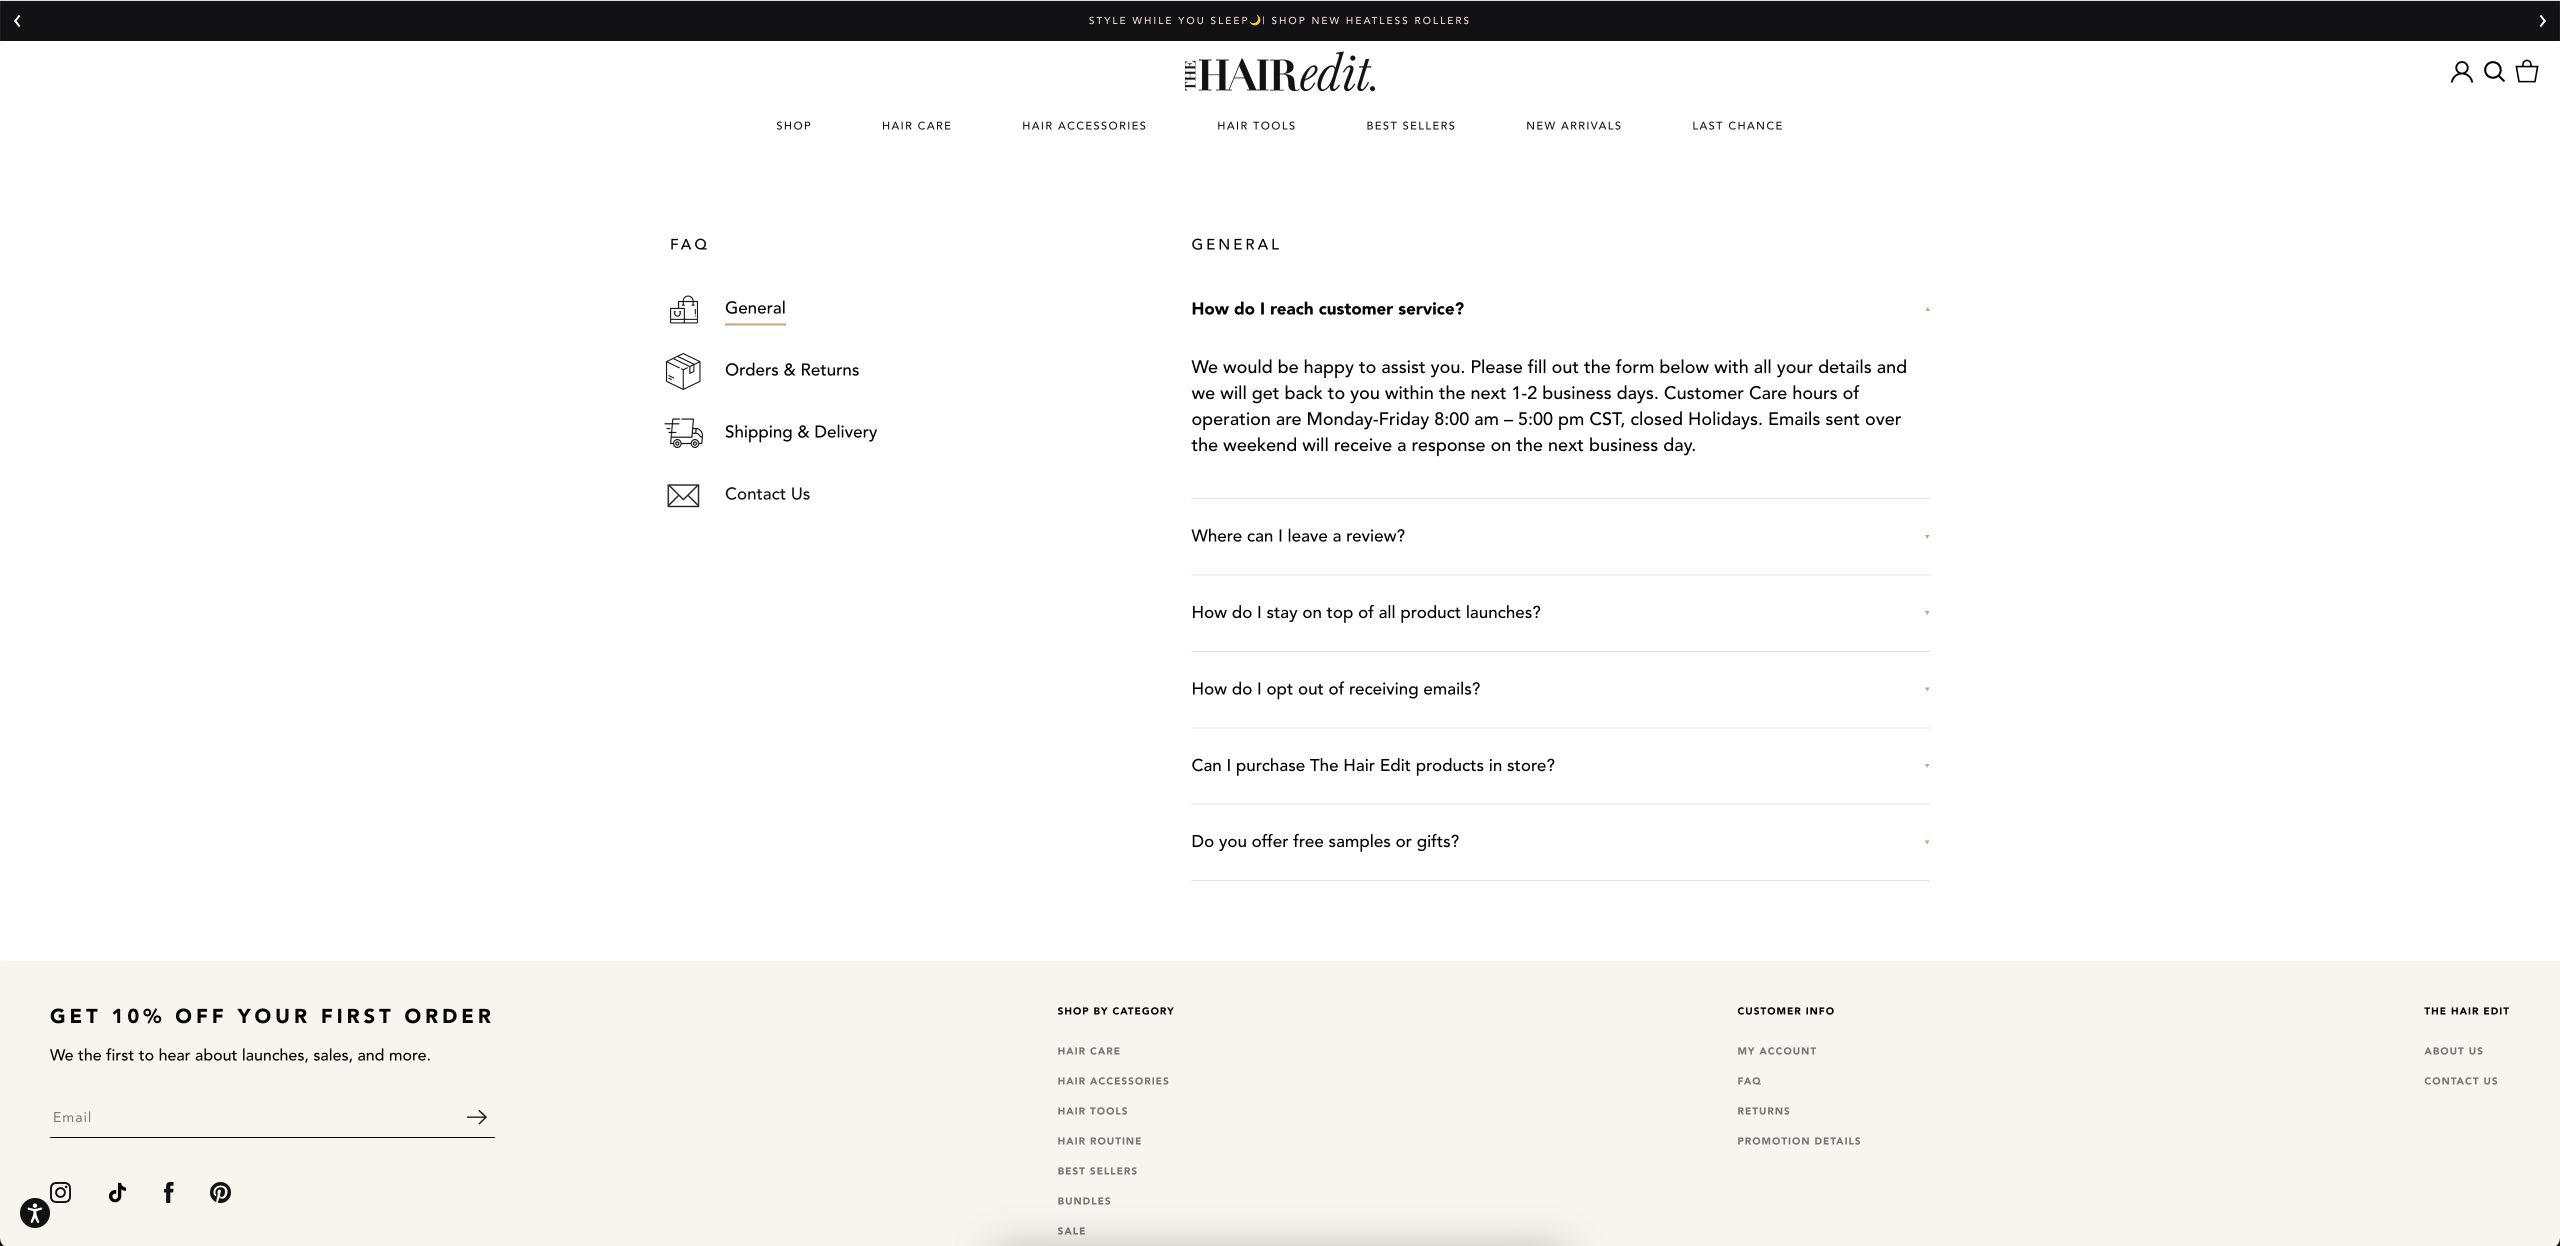The image size is (2560, 1246).
Task: Open the Pinterest social icon
Action: (x=221, y=1192)
